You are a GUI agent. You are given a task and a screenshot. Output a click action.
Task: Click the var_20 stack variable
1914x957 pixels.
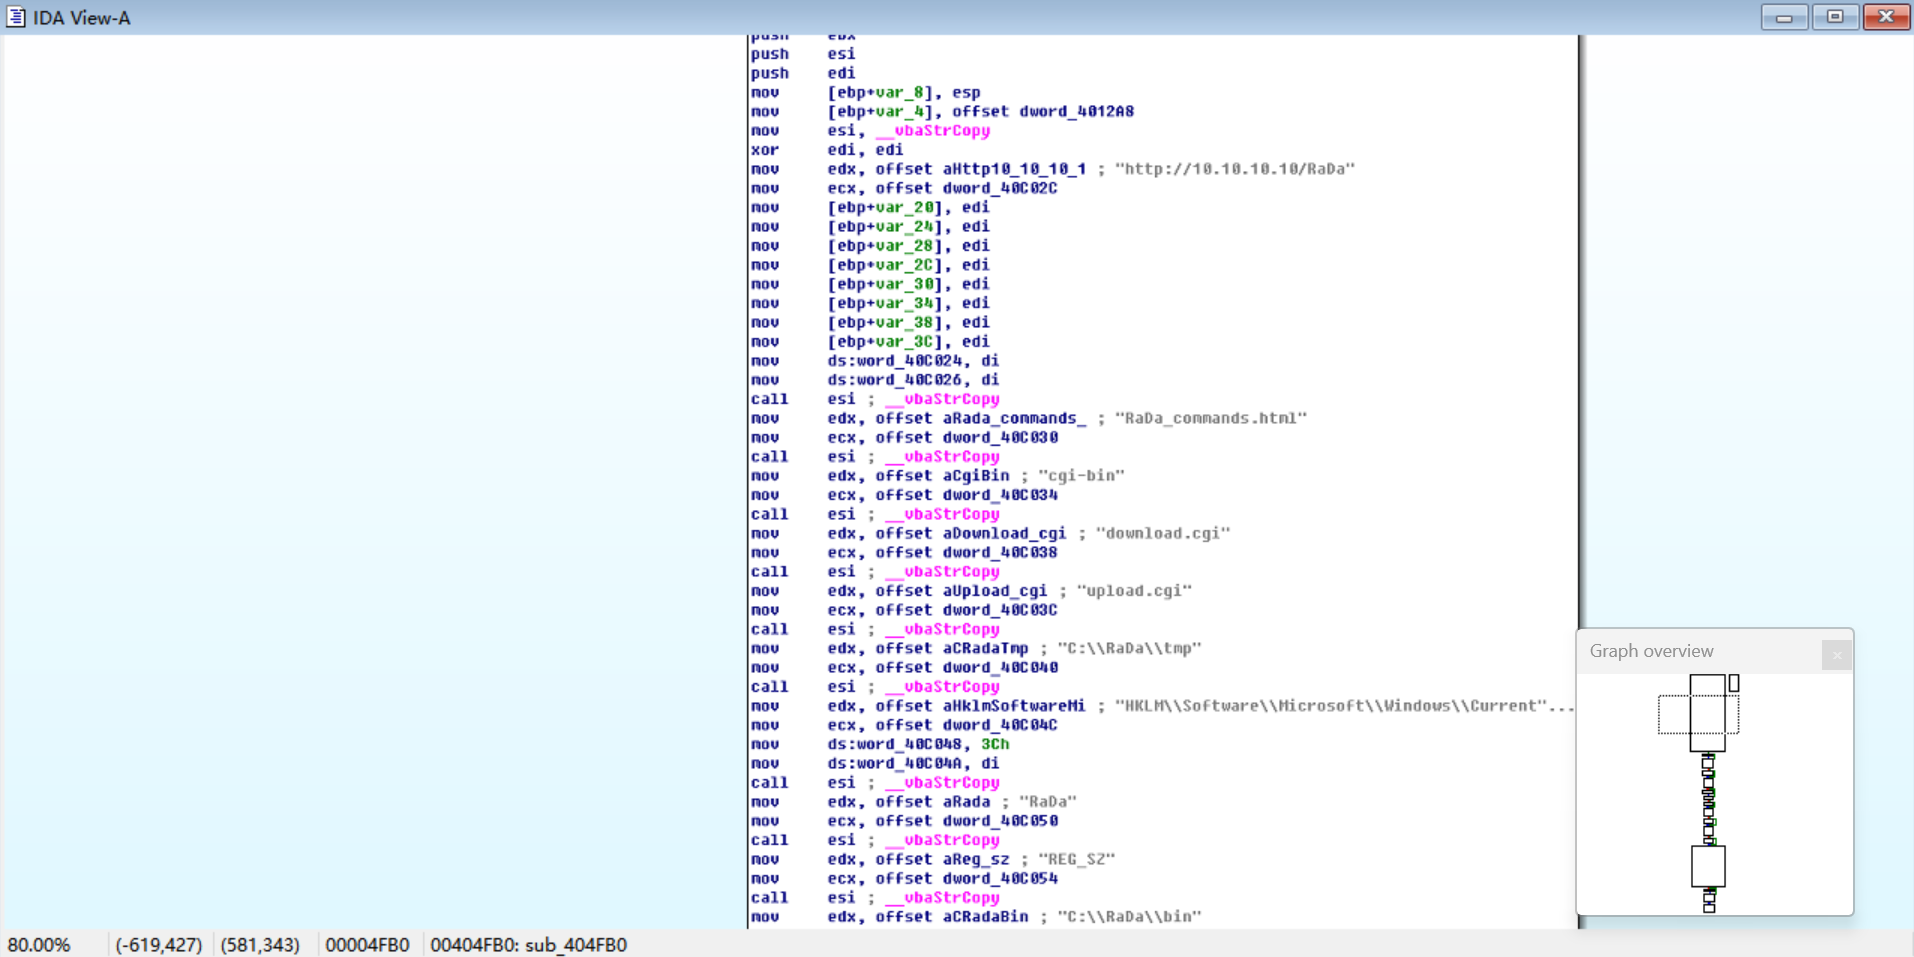904,207
